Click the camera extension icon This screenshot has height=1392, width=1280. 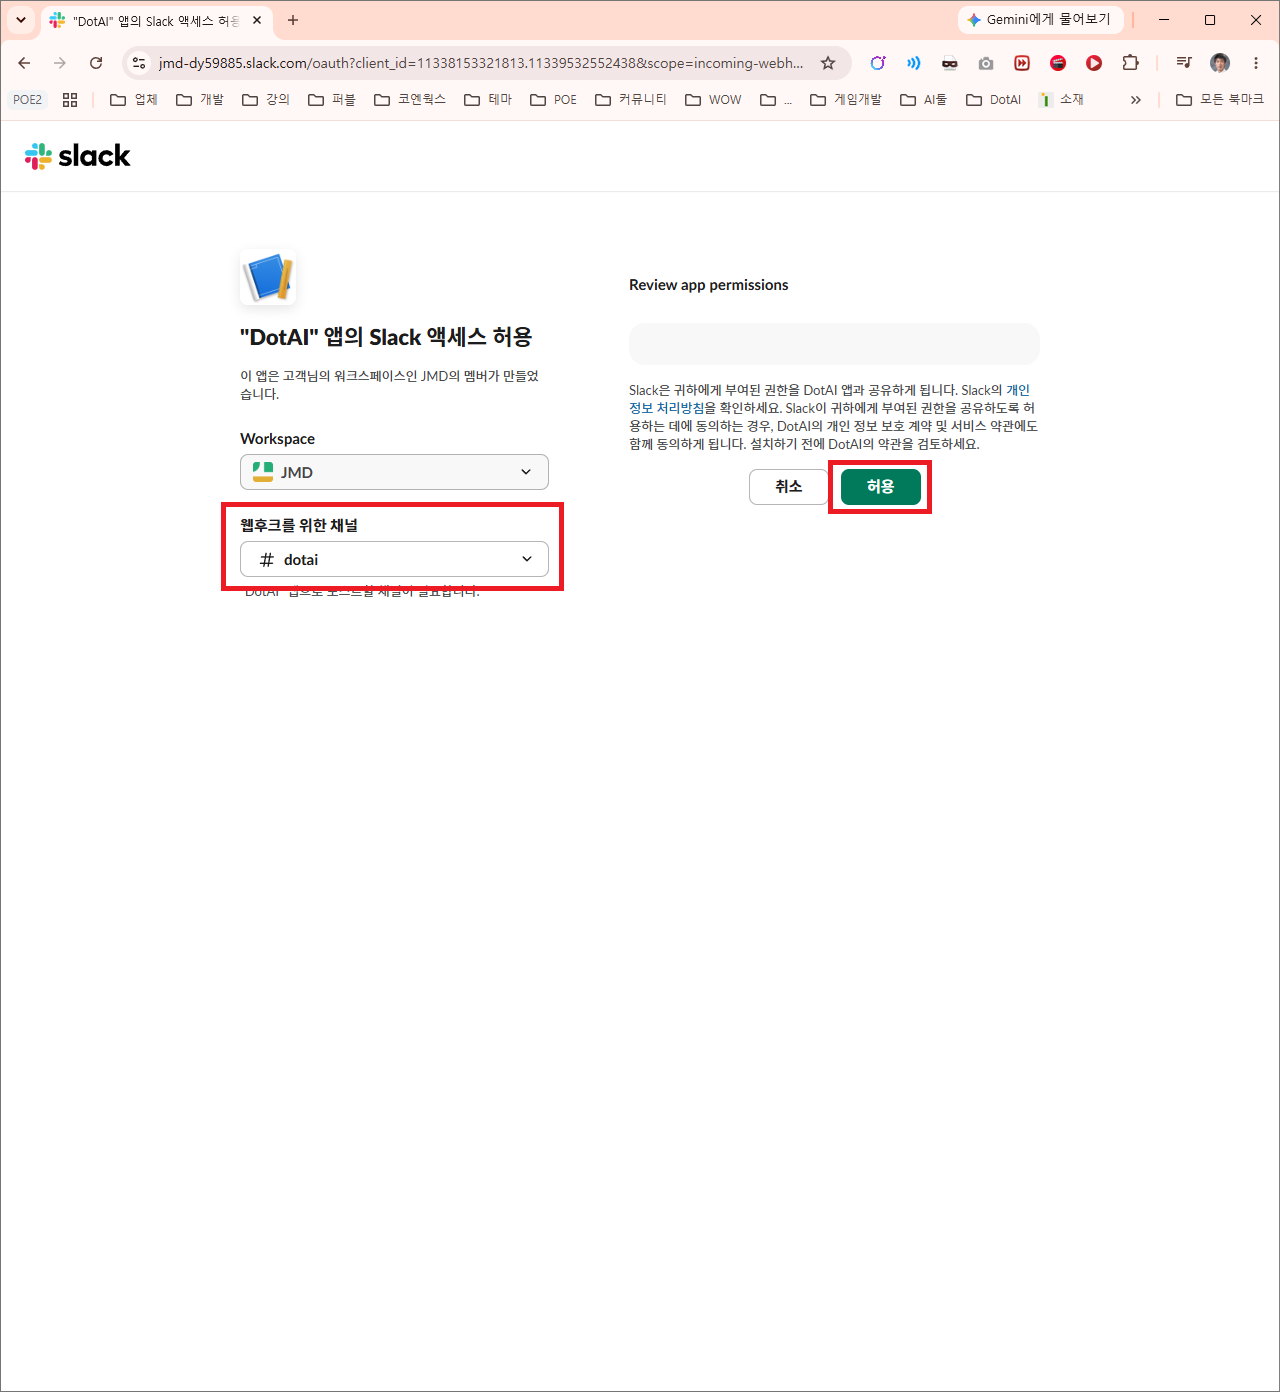coord(986,63)
